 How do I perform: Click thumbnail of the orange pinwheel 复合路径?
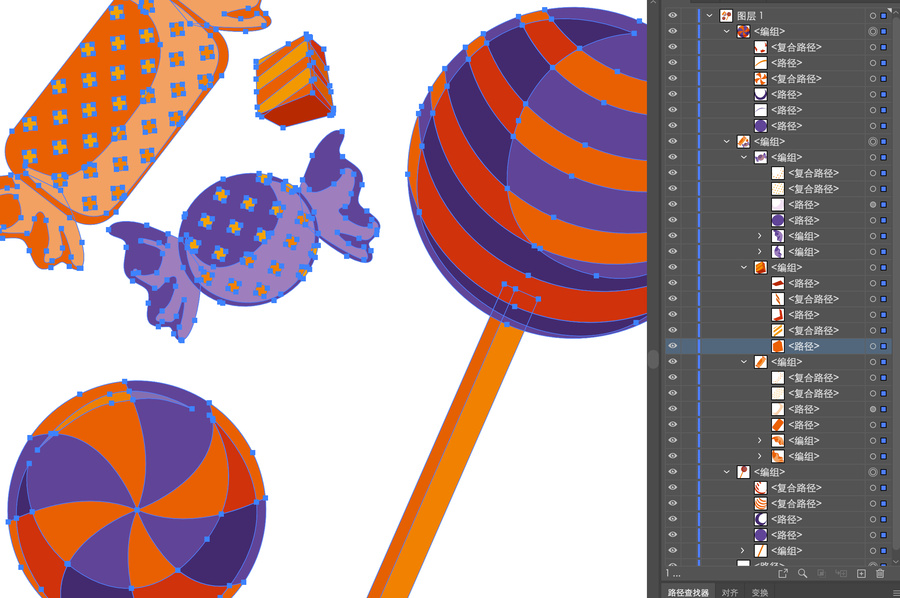(x=761, y=79)
